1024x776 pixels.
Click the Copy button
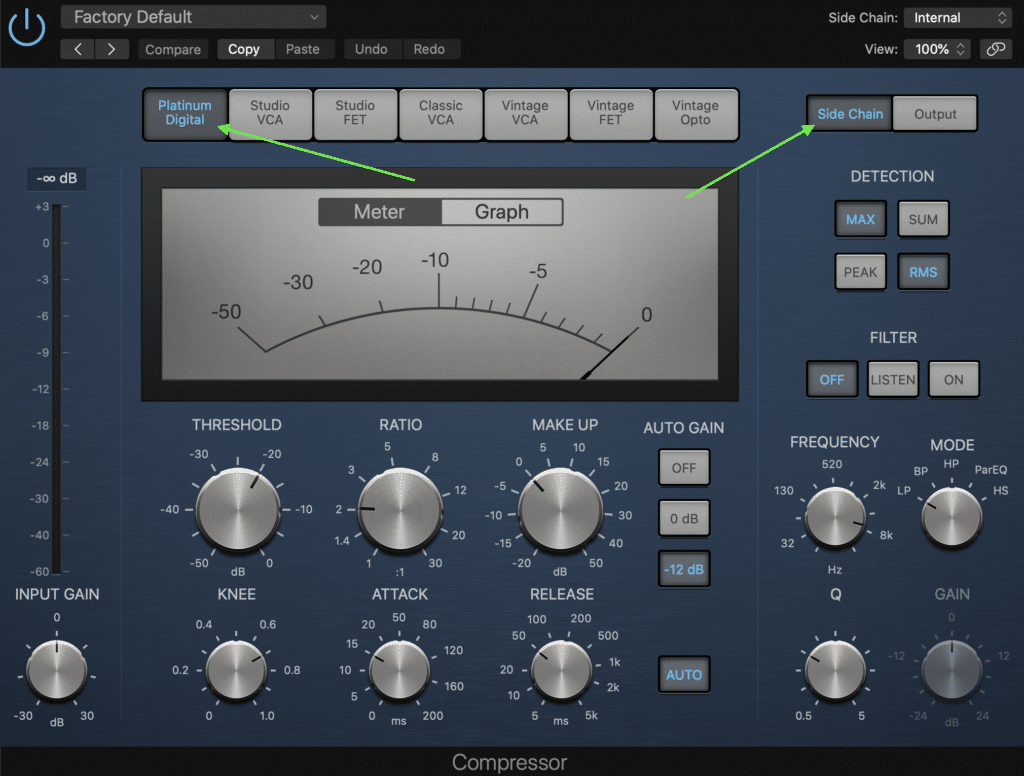[x=244, y=49]
